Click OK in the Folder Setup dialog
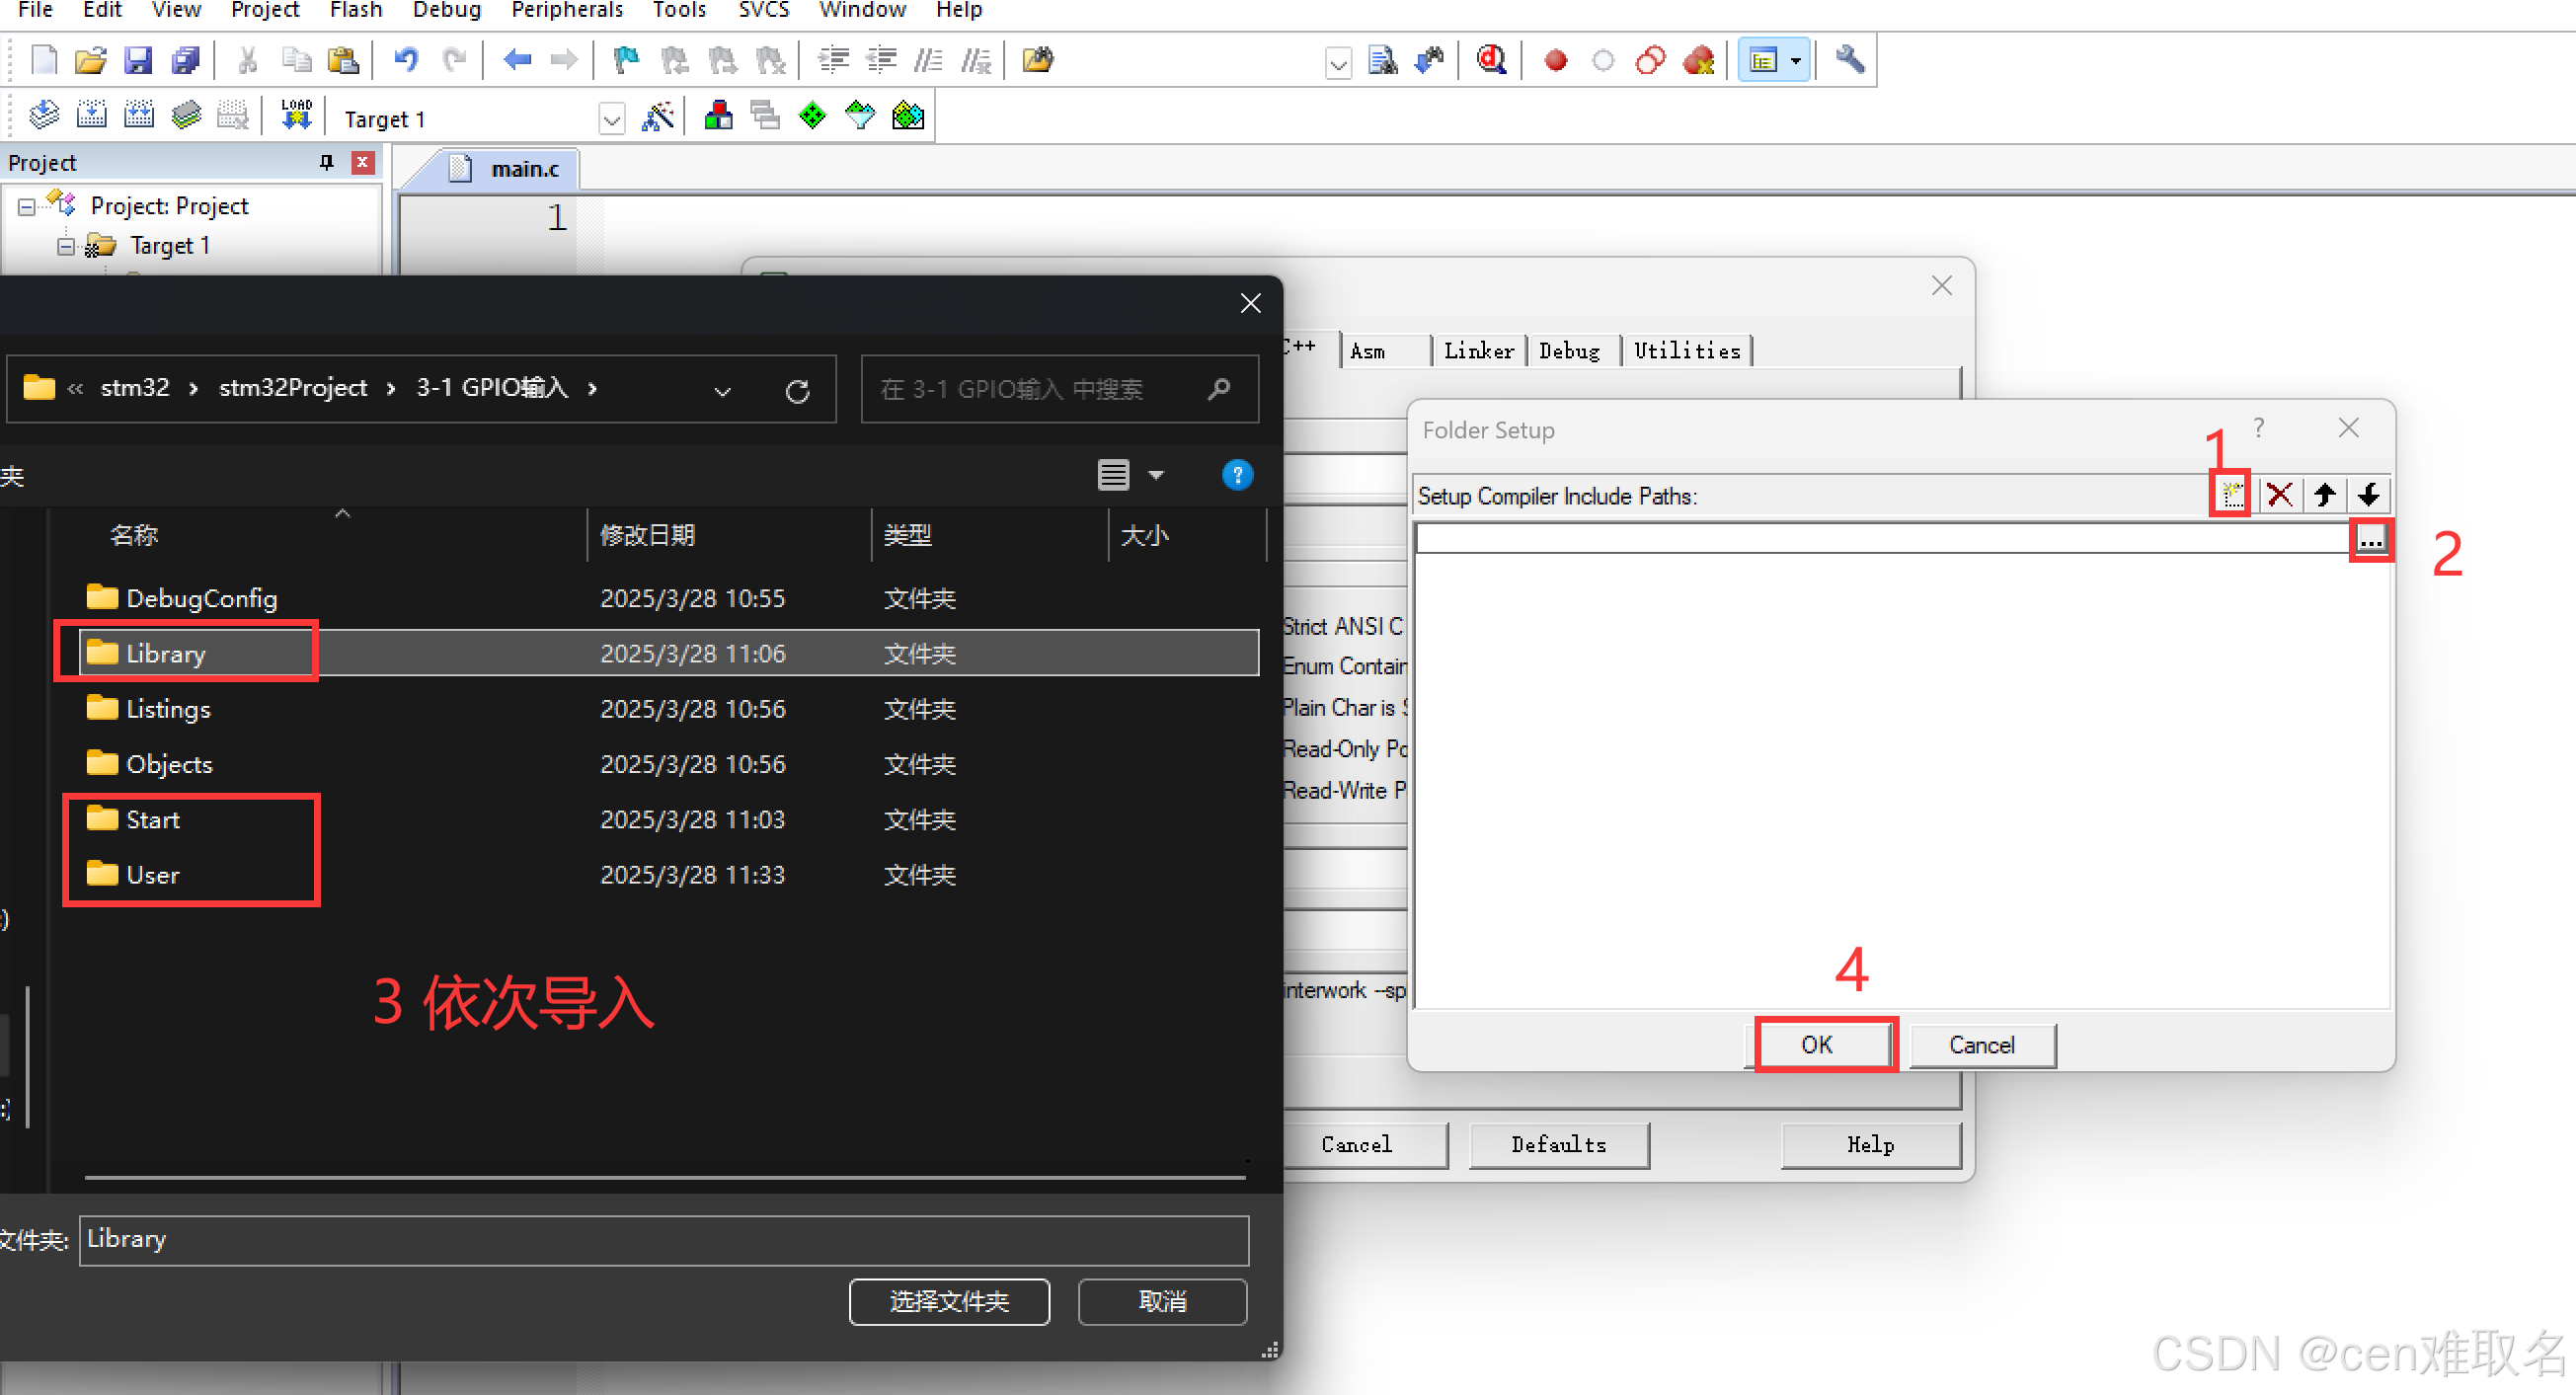Image resolution: width=2576 pixels, height=1395 pixels. pyautogui.click(x=1816, y=1044)
